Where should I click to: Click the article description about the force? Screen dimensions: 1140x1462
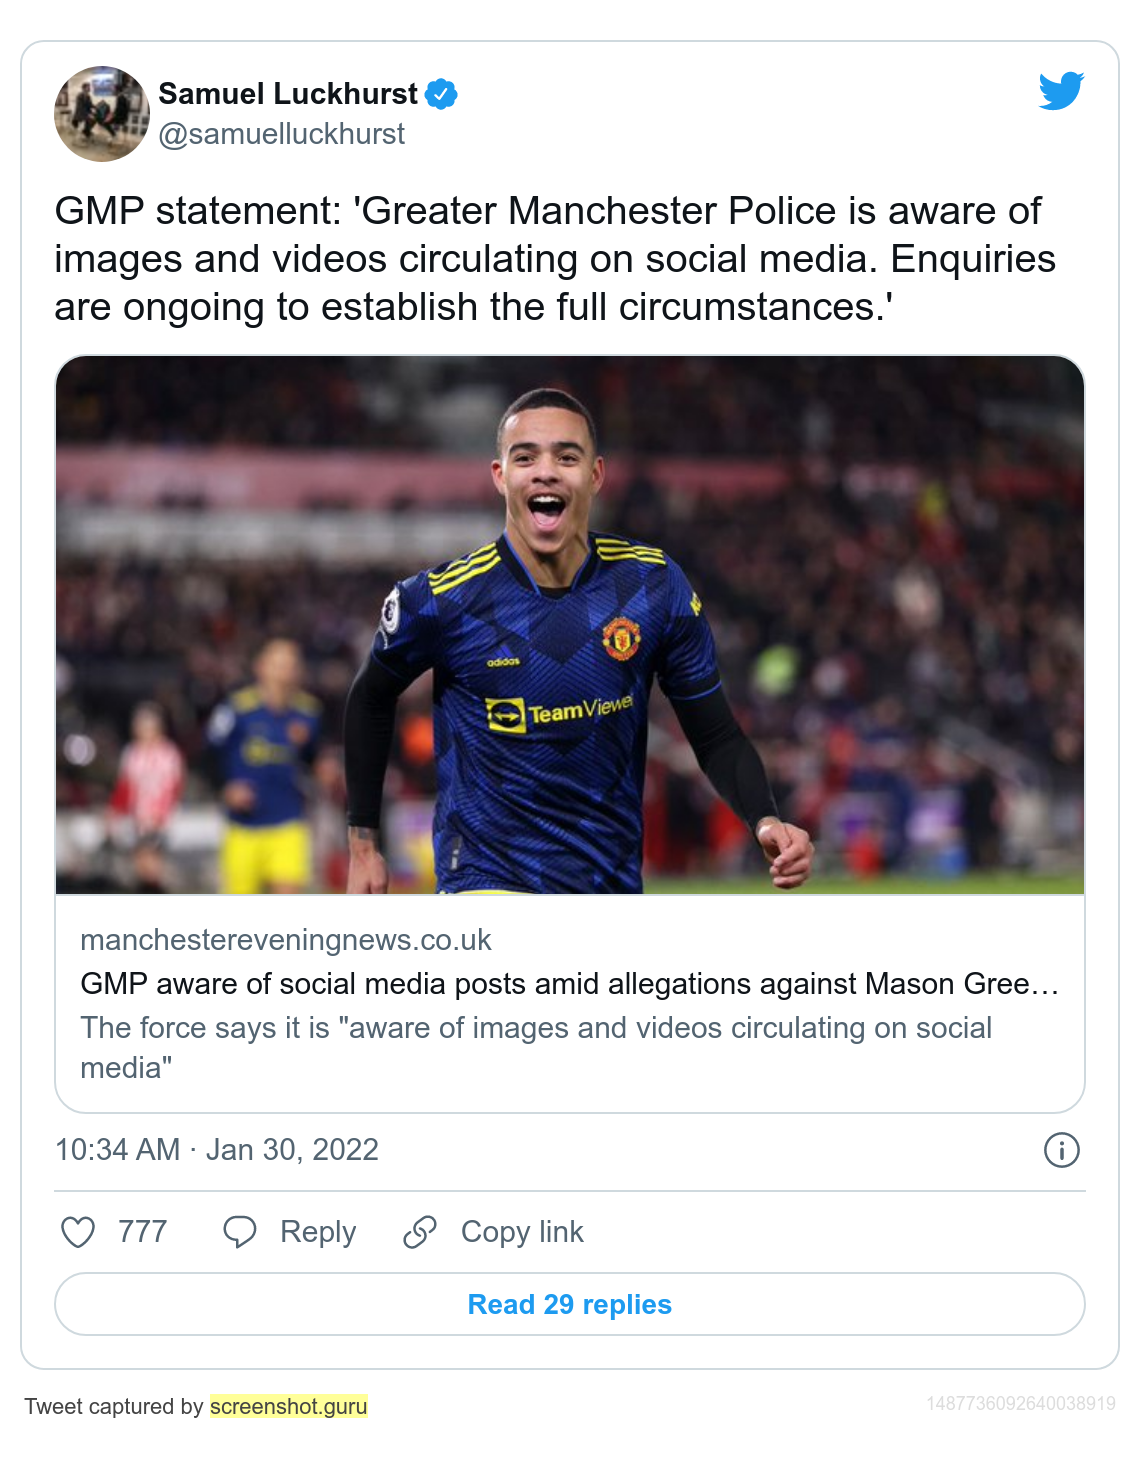click(x=536, y=1048)
